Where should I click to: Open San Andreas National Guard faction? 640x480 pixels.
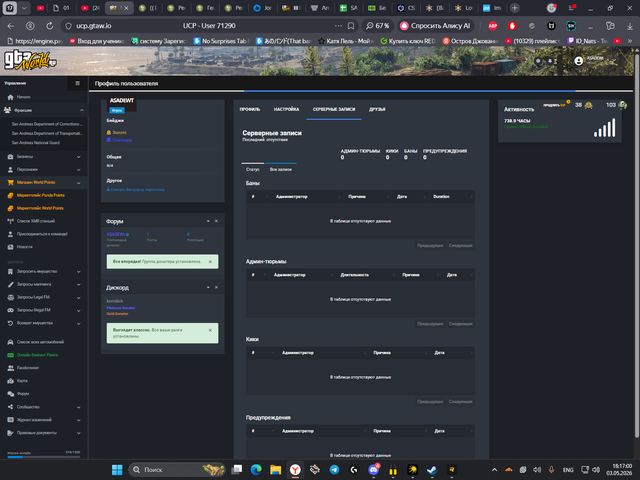(x=36, y=142)
